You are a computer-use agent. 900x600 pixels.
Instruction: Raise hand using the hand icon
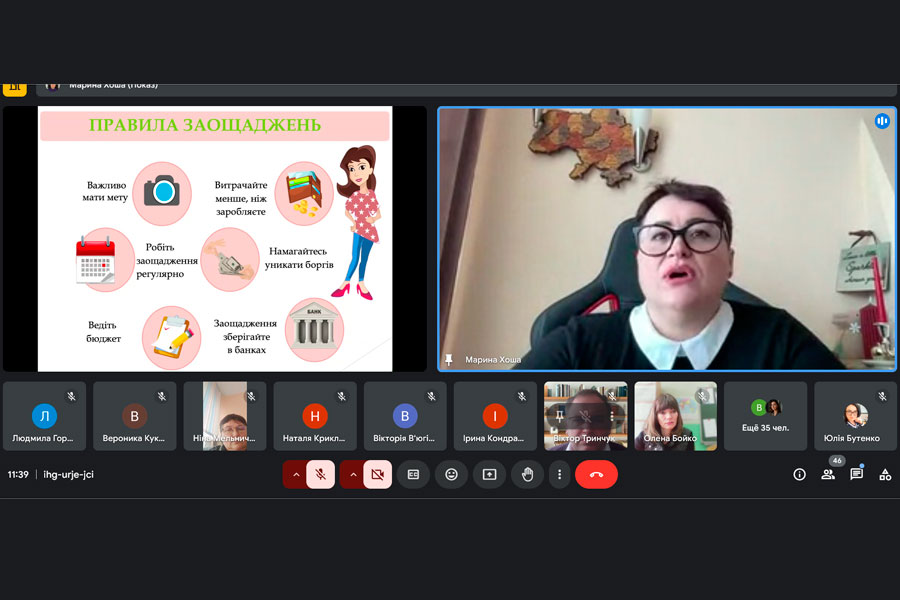tap(527, 474)
